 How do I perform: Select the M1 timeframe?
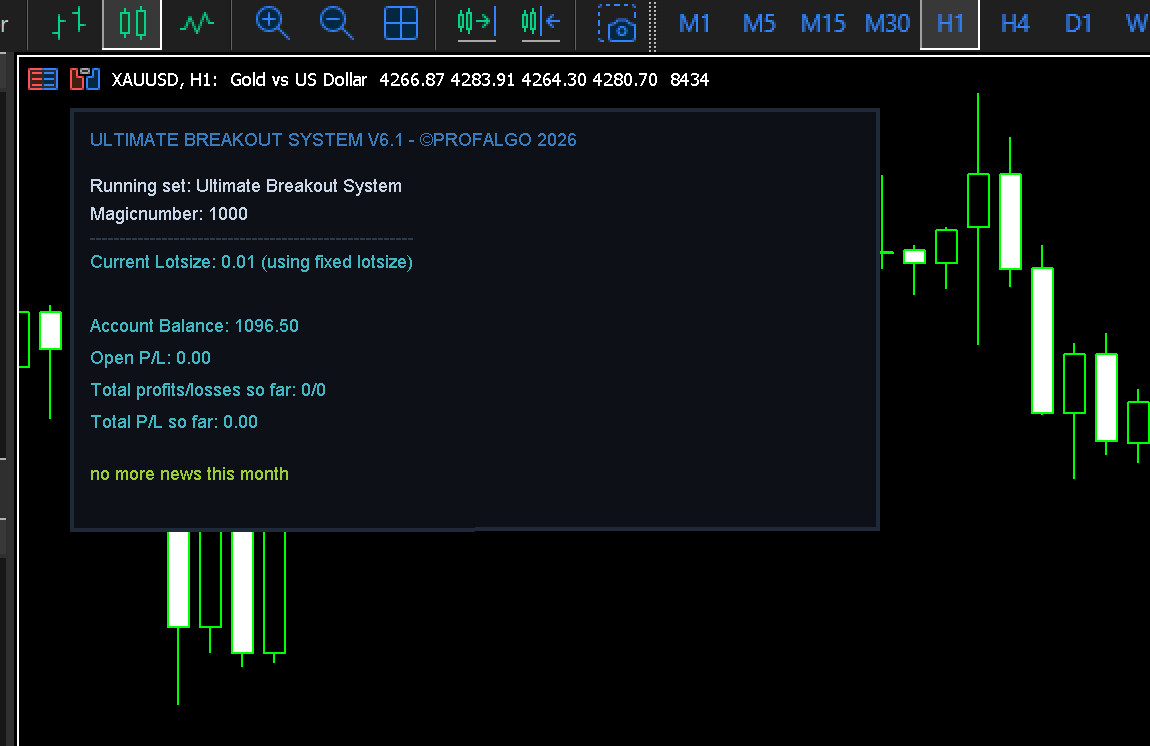coord(694,23)
